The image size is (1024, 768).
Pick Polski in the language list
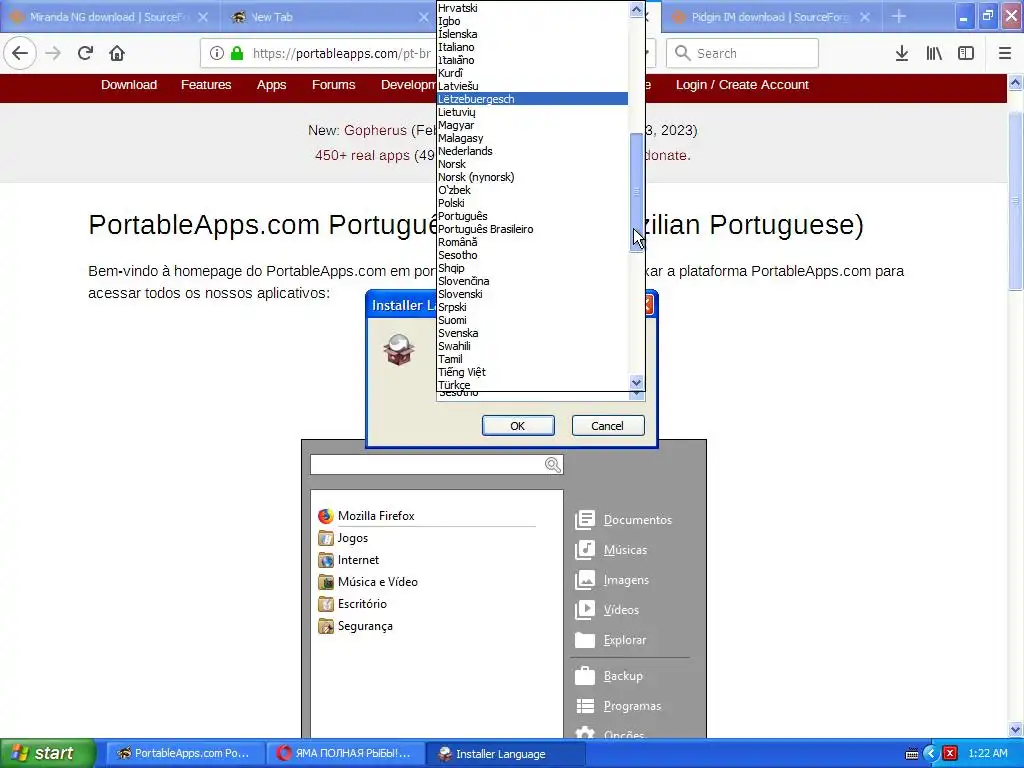(532, 203)
